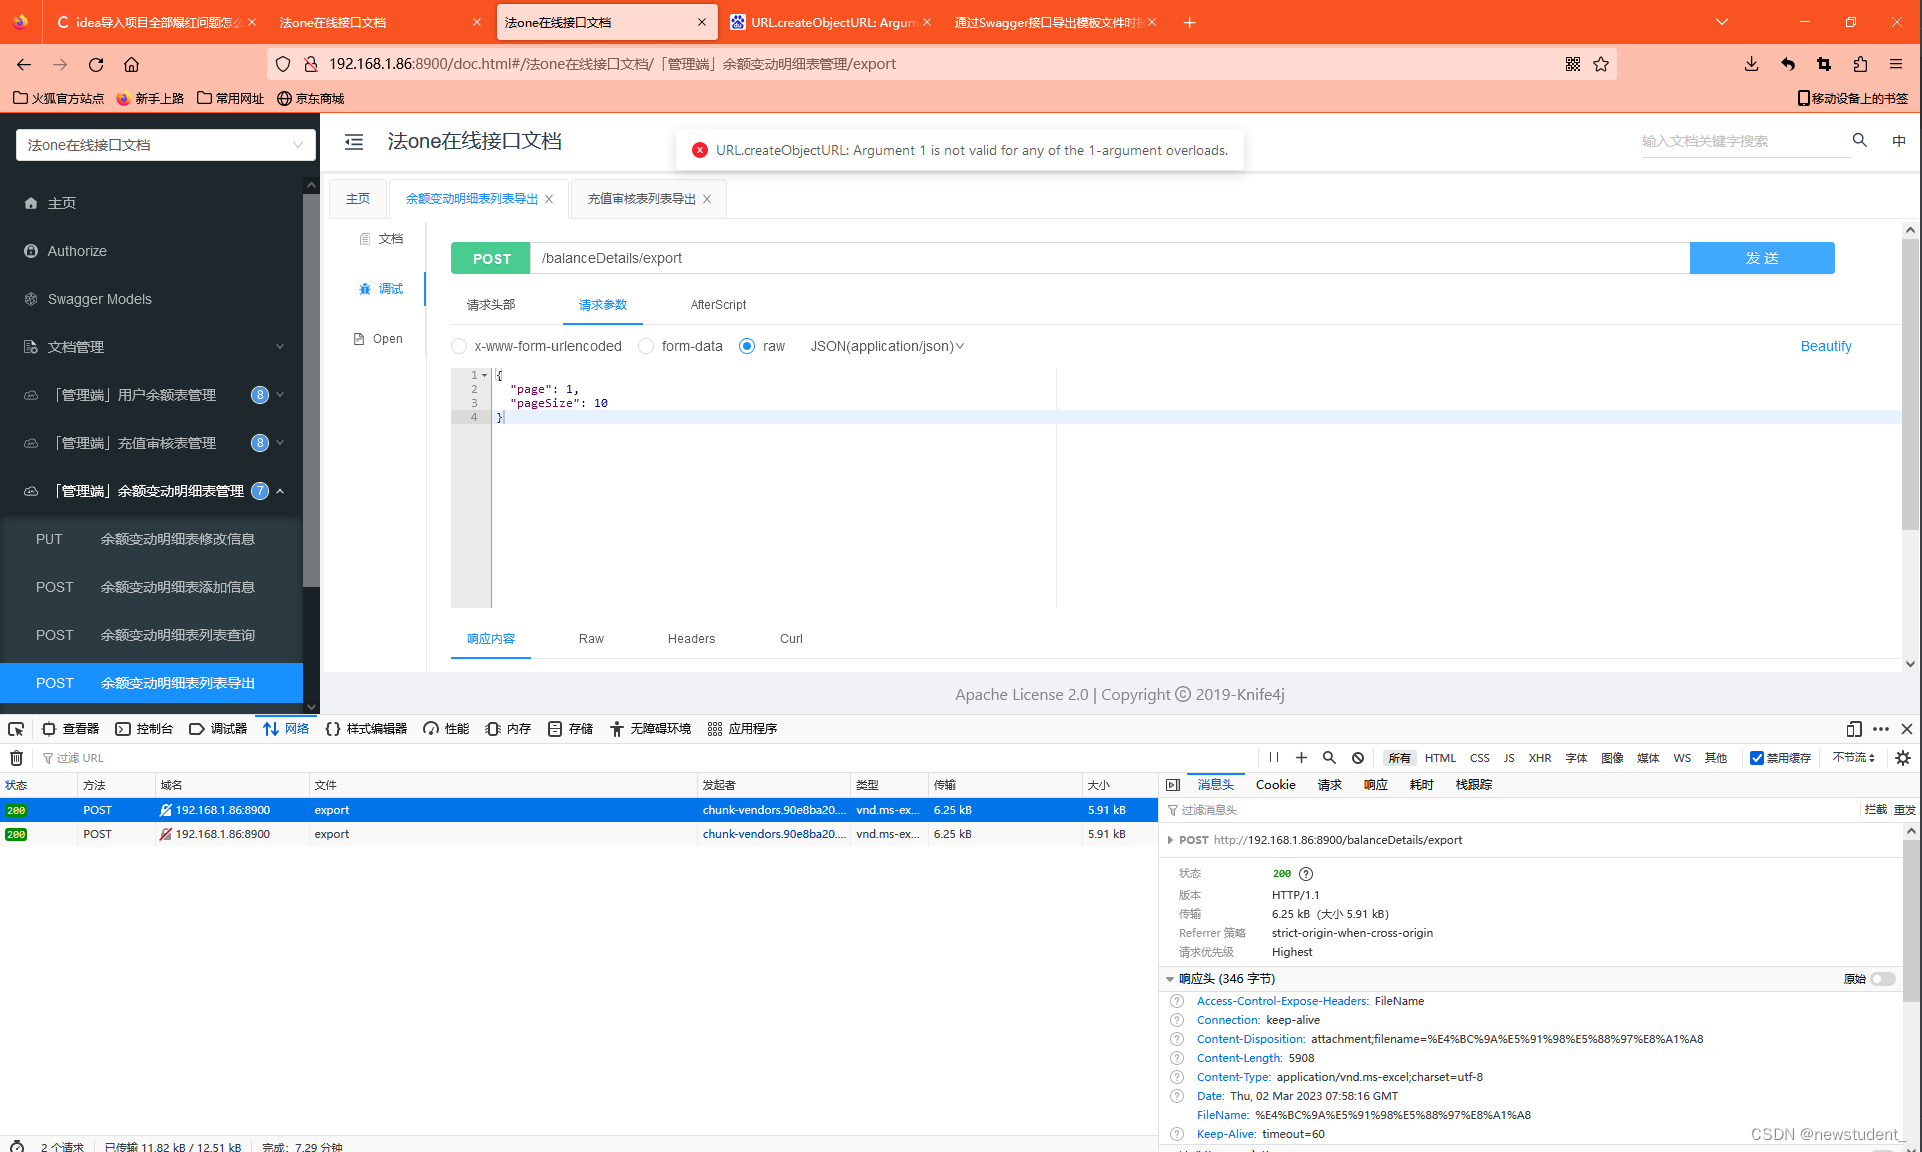This screenshot has width=1922, height=1152.
Task: Select x-www-form-urlencoded radio option
Action: 459,346
